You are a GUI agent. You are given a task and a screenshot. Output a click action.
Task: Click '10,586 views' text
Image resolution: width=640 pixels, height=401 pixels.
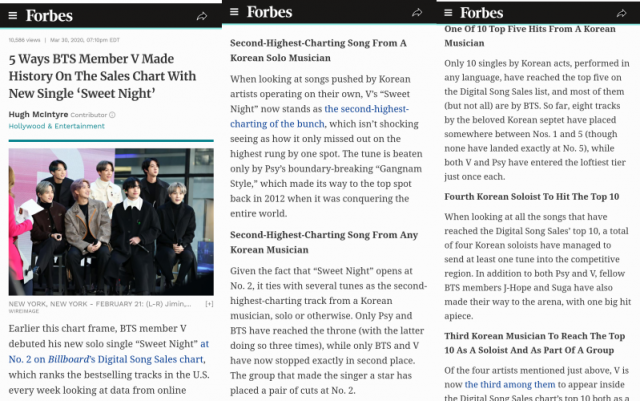[x=24, y=40]
